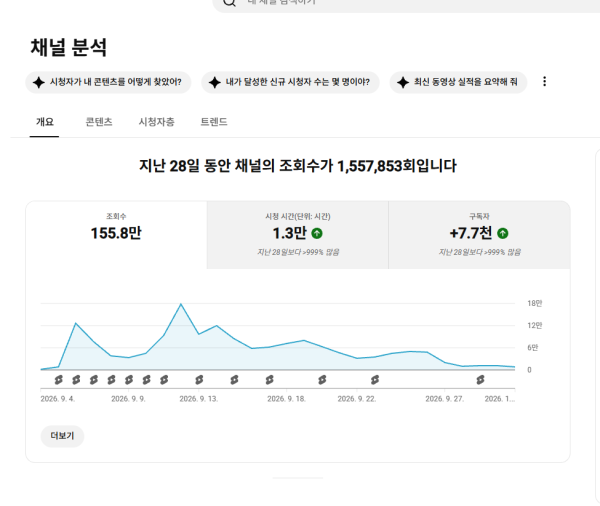This screenshot has height=506, width=600.
Task: Click the 18만 y-axis label
Action: pyautogui.click(x=535, y=303)
